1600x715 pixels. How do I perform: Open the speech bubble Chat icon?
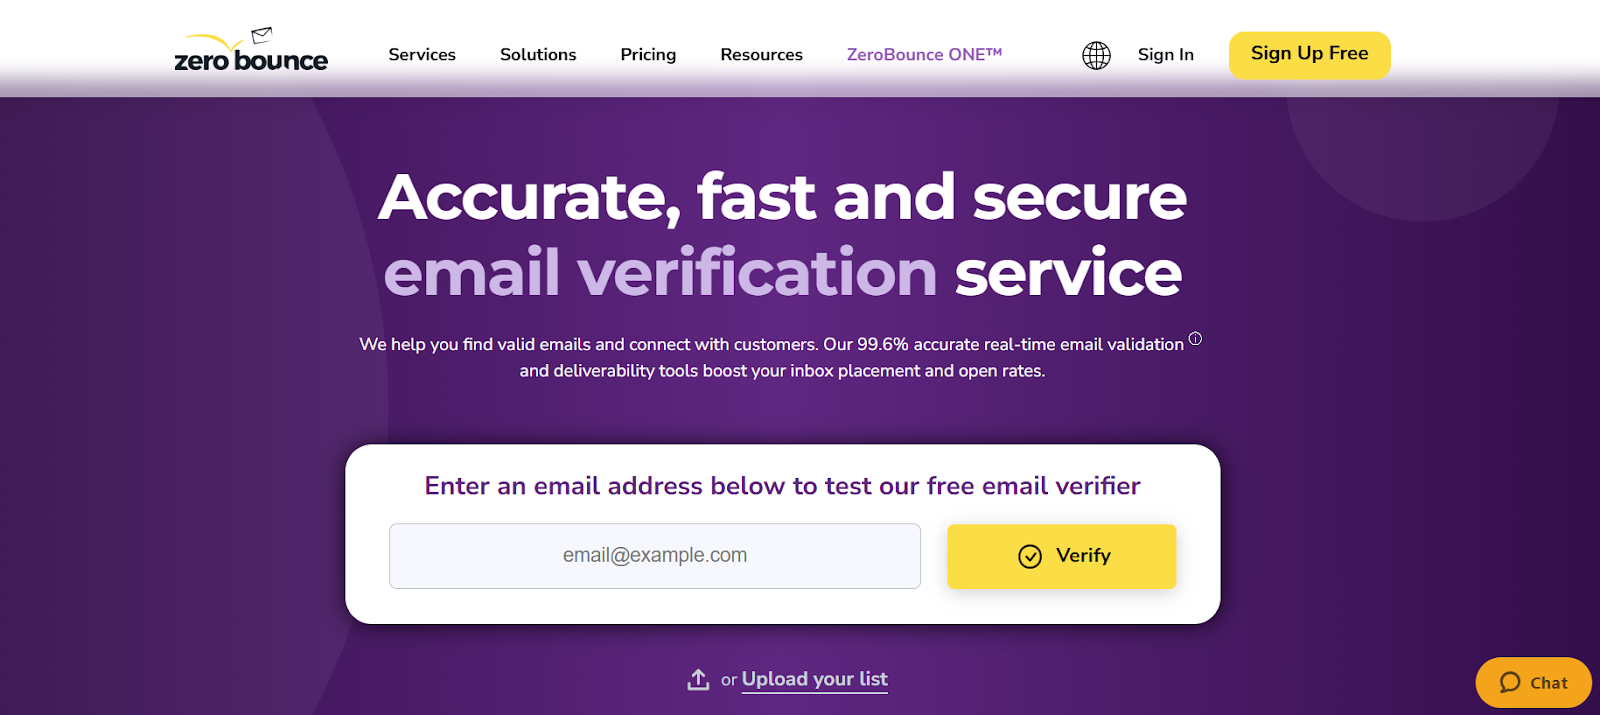point(1510,683)
